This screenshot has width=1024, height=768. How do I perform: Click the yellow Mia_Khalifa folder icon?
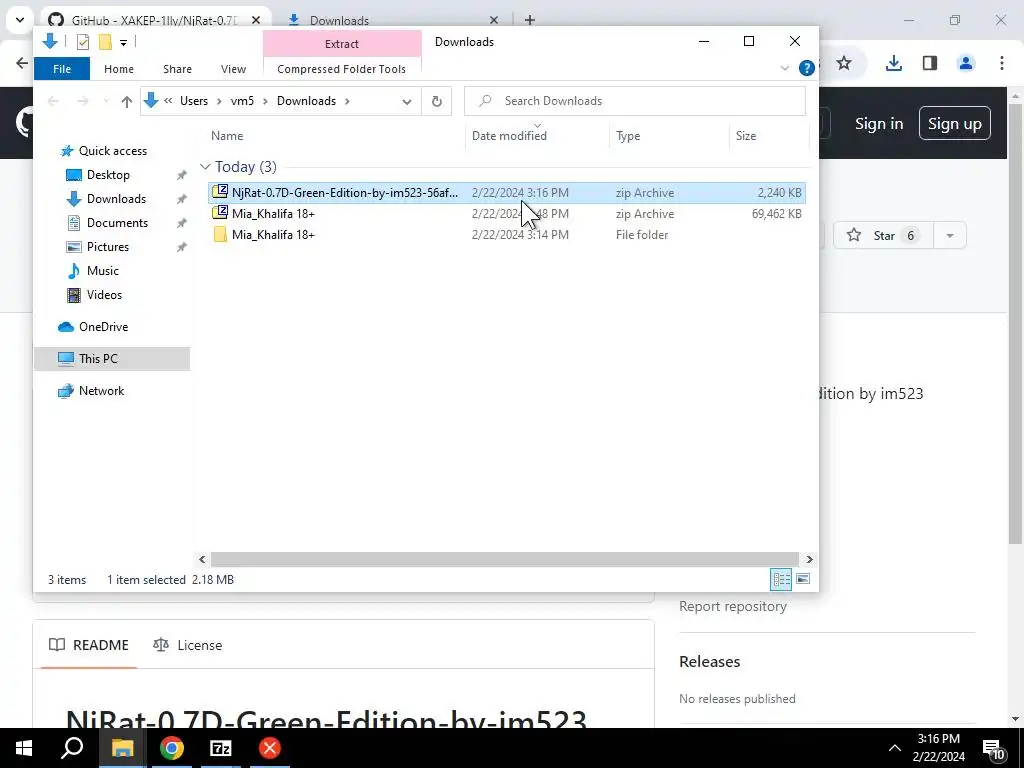220,234
